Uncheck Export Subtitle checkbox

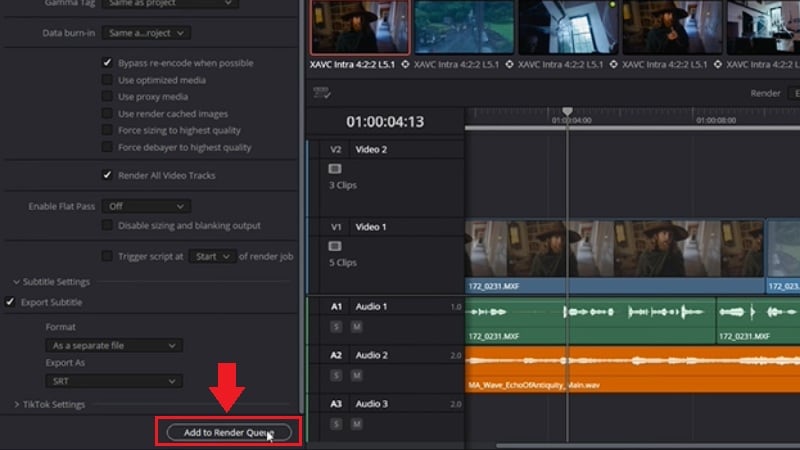tap(10, 302)
